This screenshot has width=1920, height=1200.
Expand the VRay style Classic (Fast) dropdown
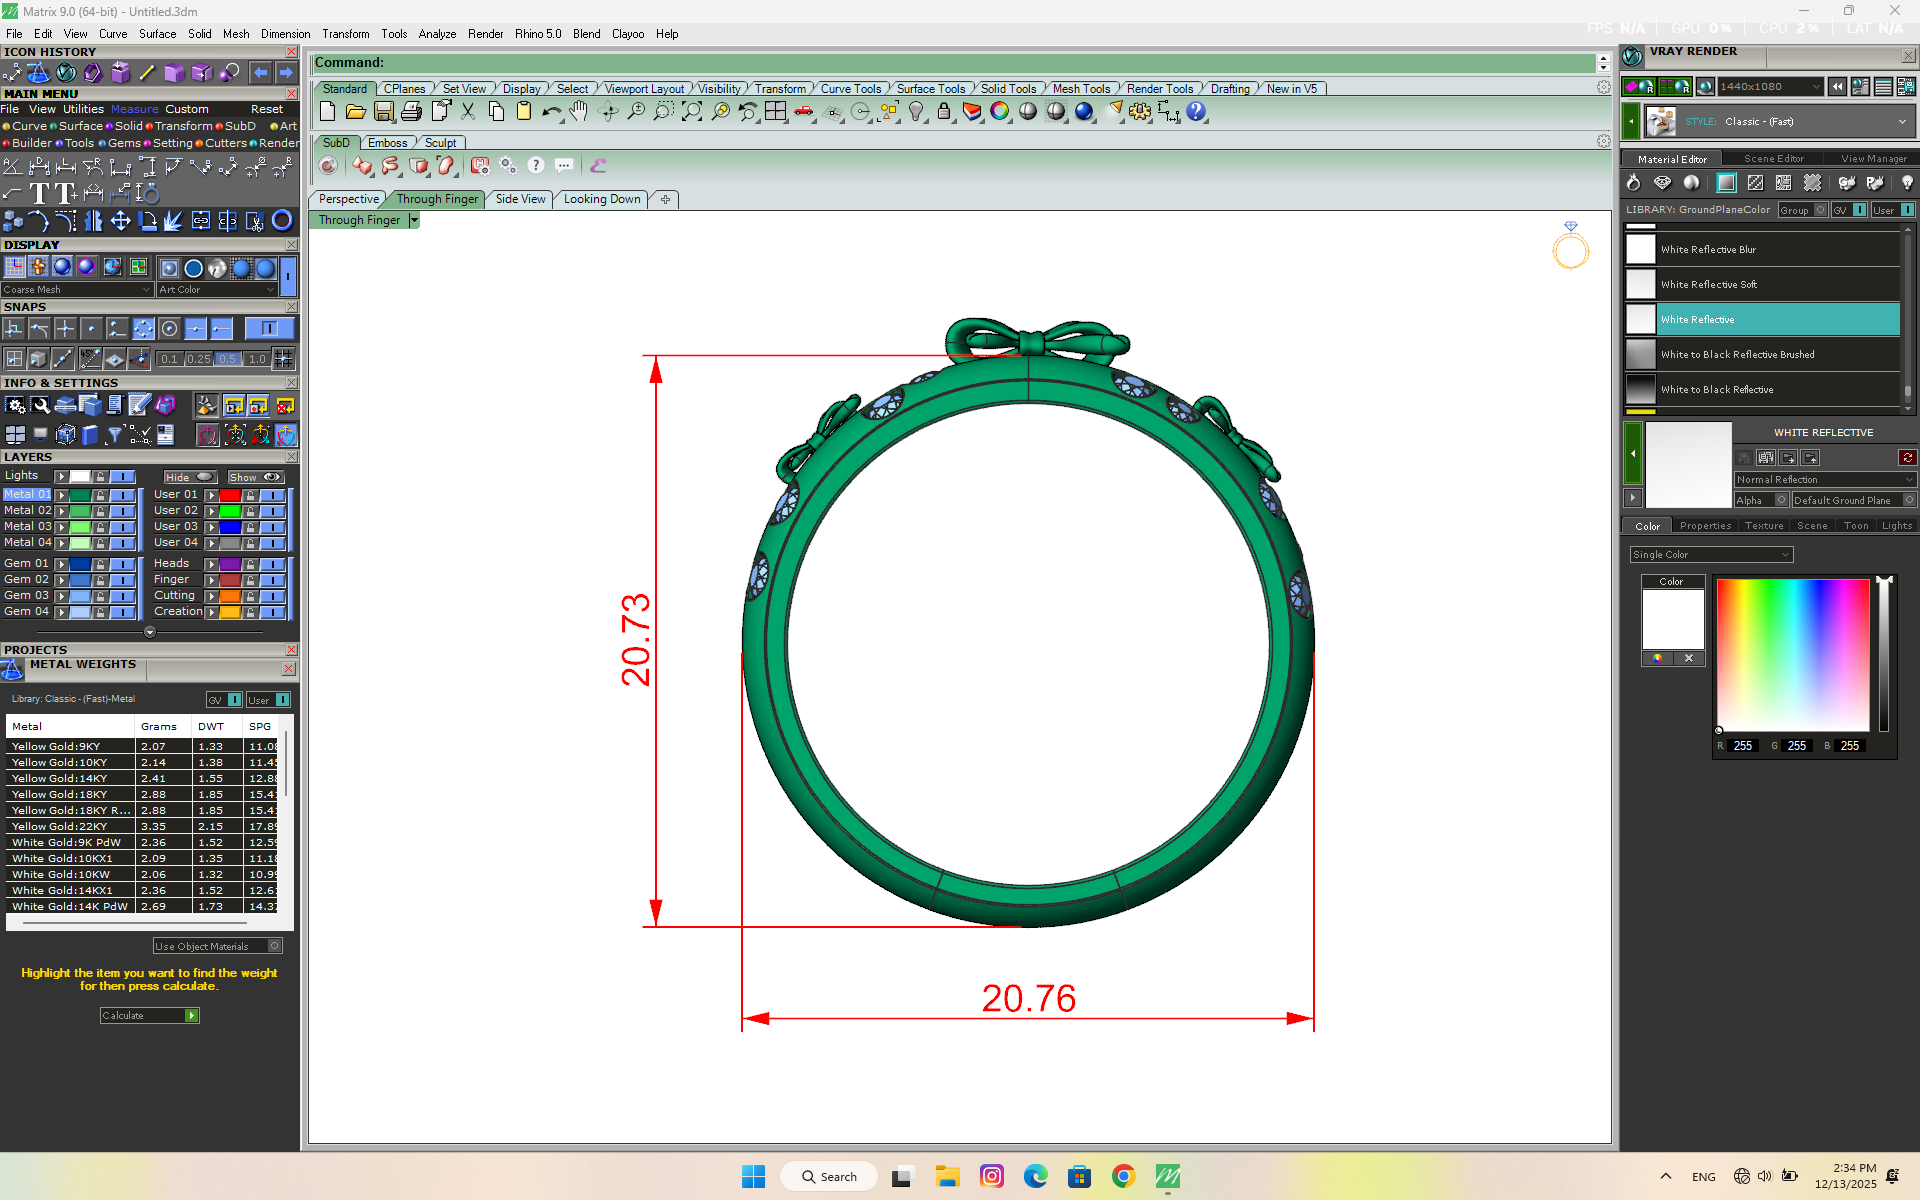[1901, 122]
